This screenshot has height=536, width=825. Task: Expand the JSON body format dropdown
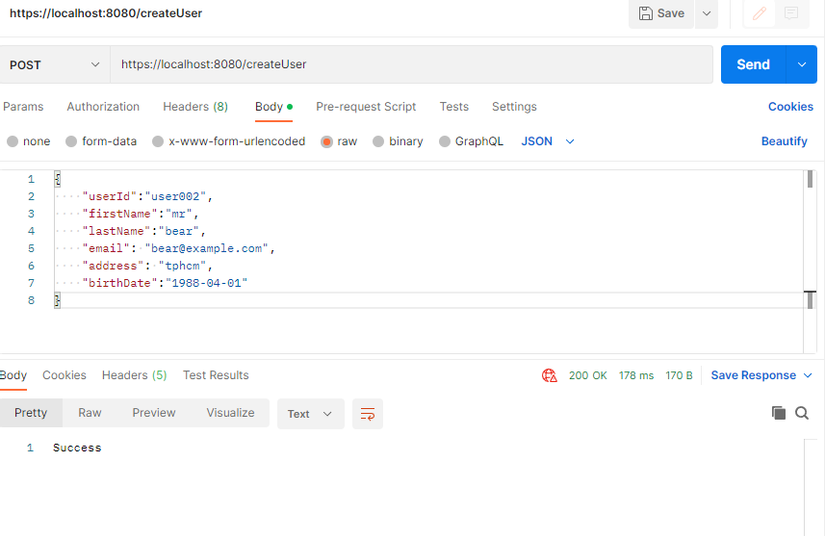click(x=548, y=141)
